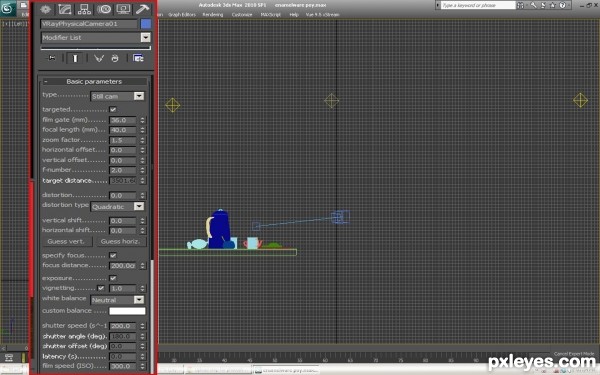Click the custom balance white color swatch
Viewport: 600px width, 375px height.
pyautogui.click(x=127, y=311)
